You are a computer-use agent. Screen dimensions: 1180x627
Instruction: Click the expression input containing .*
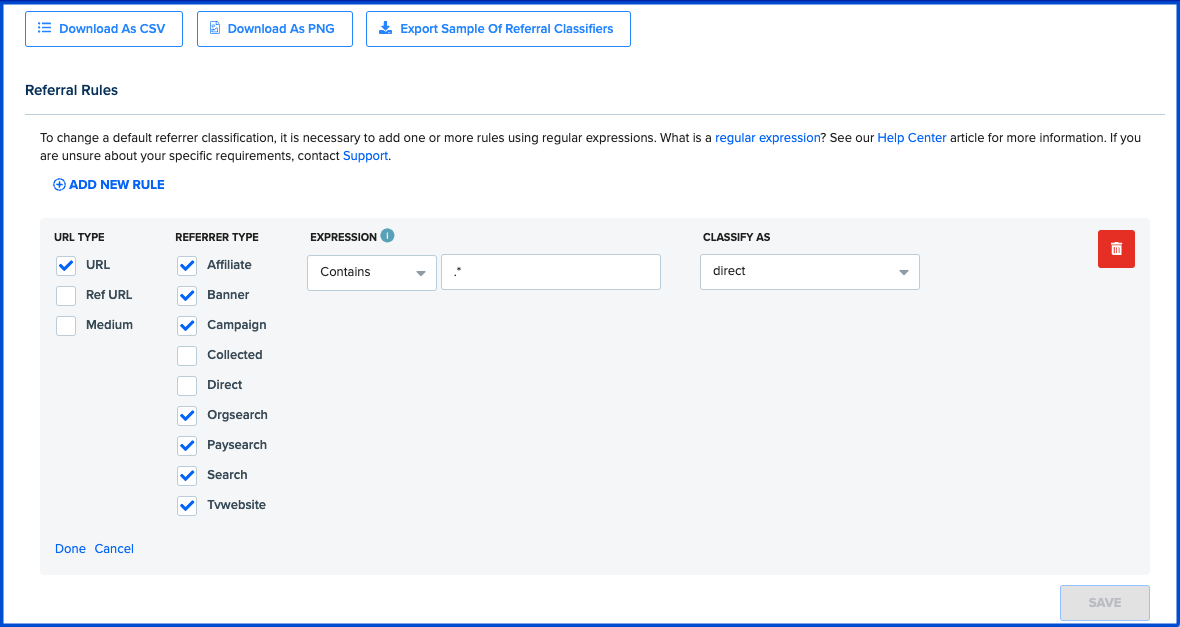tap(550, 271)
